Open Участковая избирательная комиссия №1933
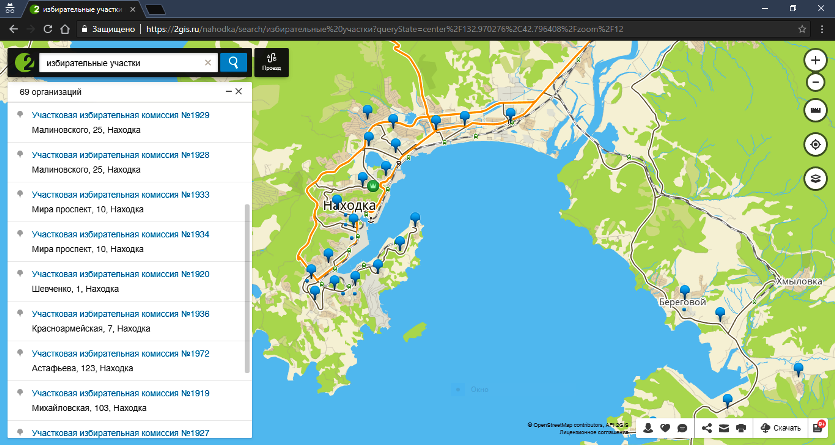This screenshot has height=445, width=835. [120, 194]
